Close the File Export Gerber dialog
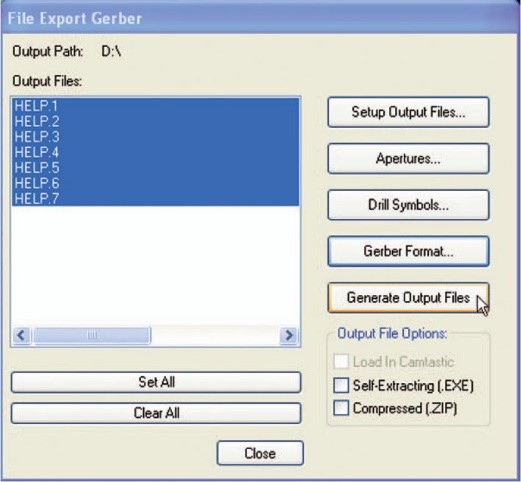 [x=260, y=453]
